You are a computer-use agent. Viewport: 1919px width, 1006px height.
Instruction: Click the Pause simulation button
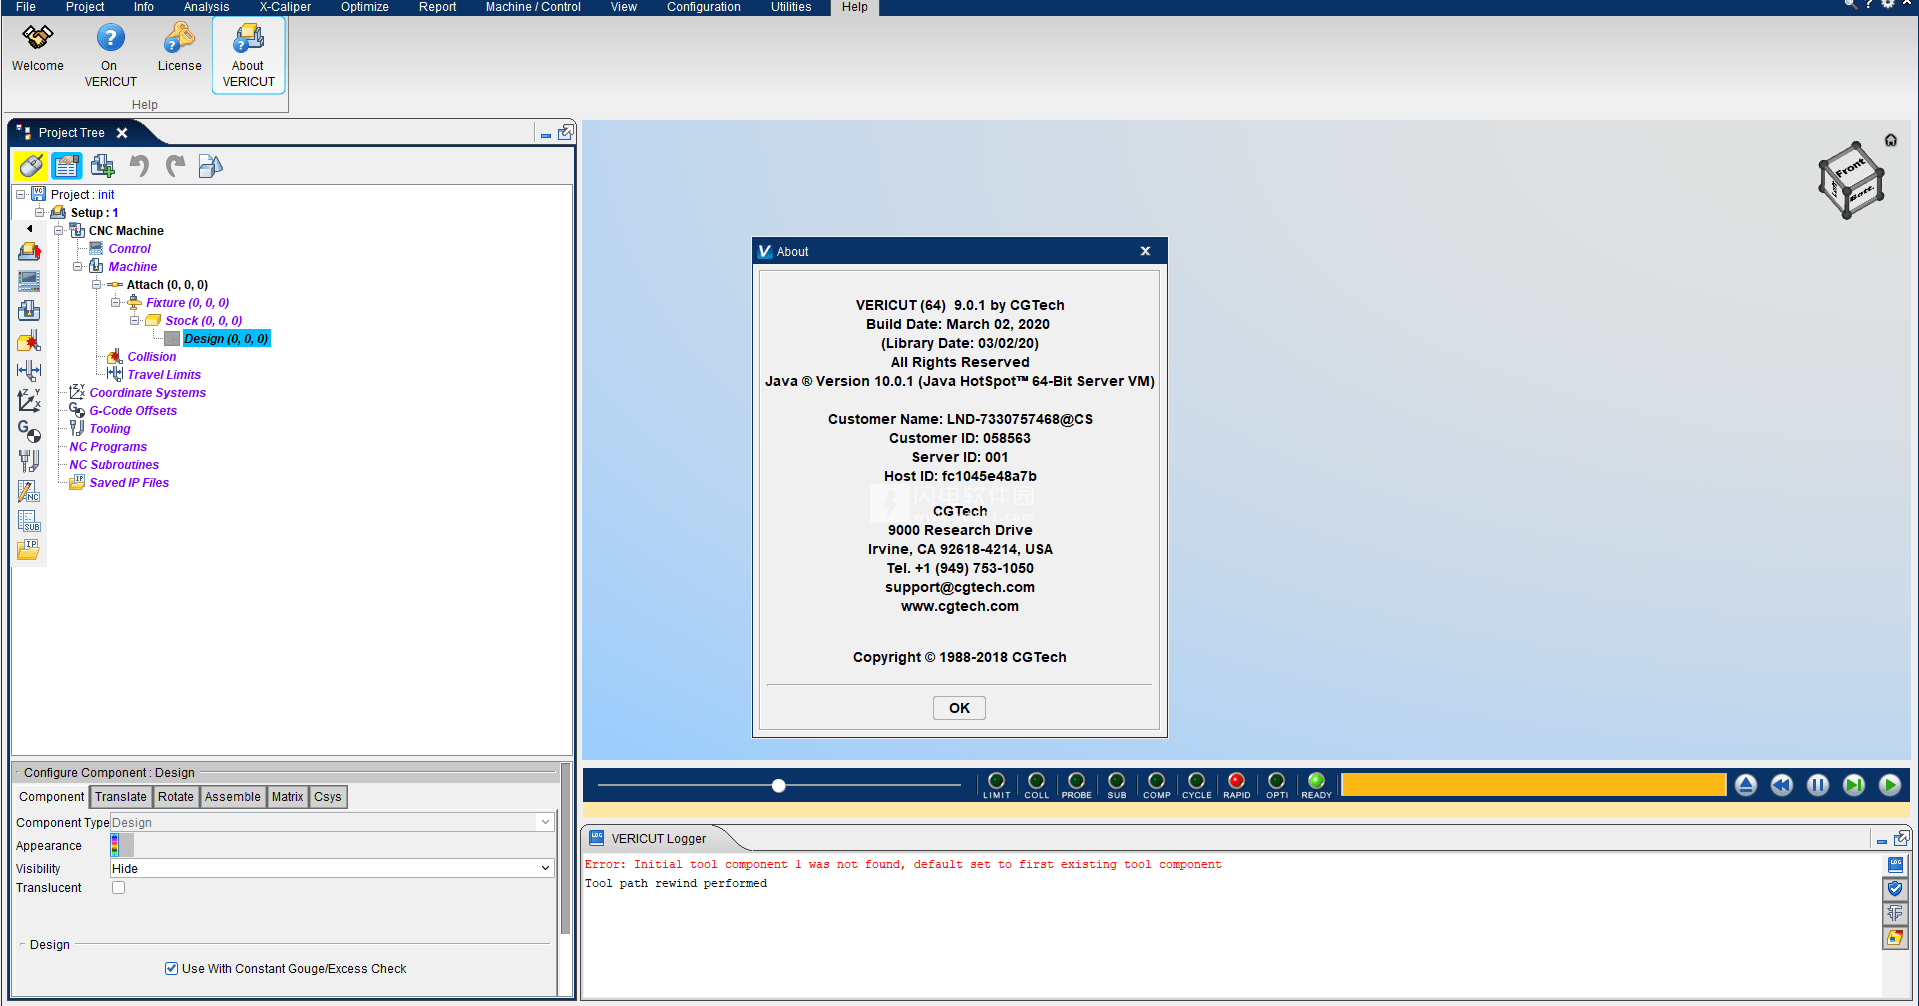[x=1817, y=785]
